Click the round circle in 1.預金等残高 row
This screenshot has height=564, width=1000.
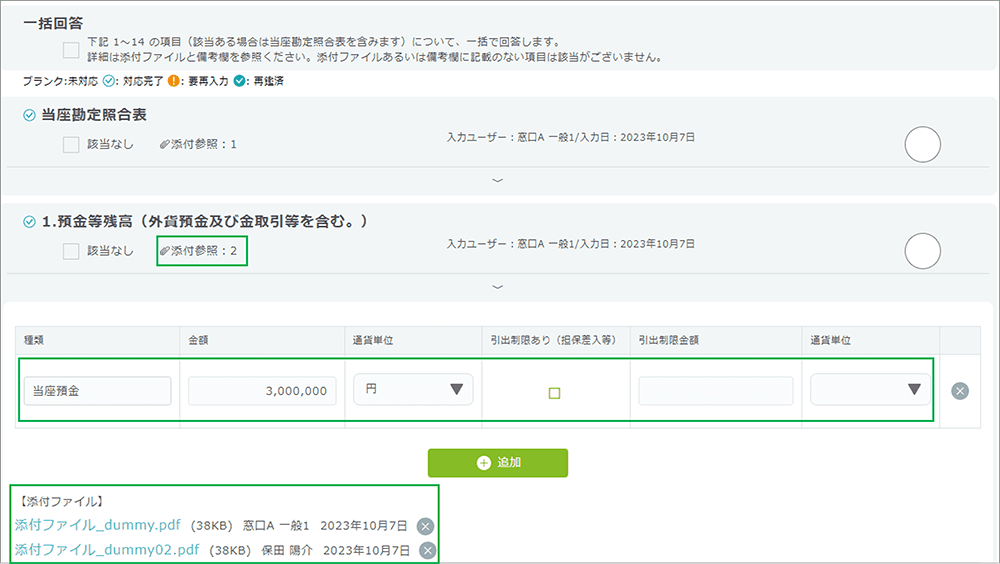tap(922, 251)
